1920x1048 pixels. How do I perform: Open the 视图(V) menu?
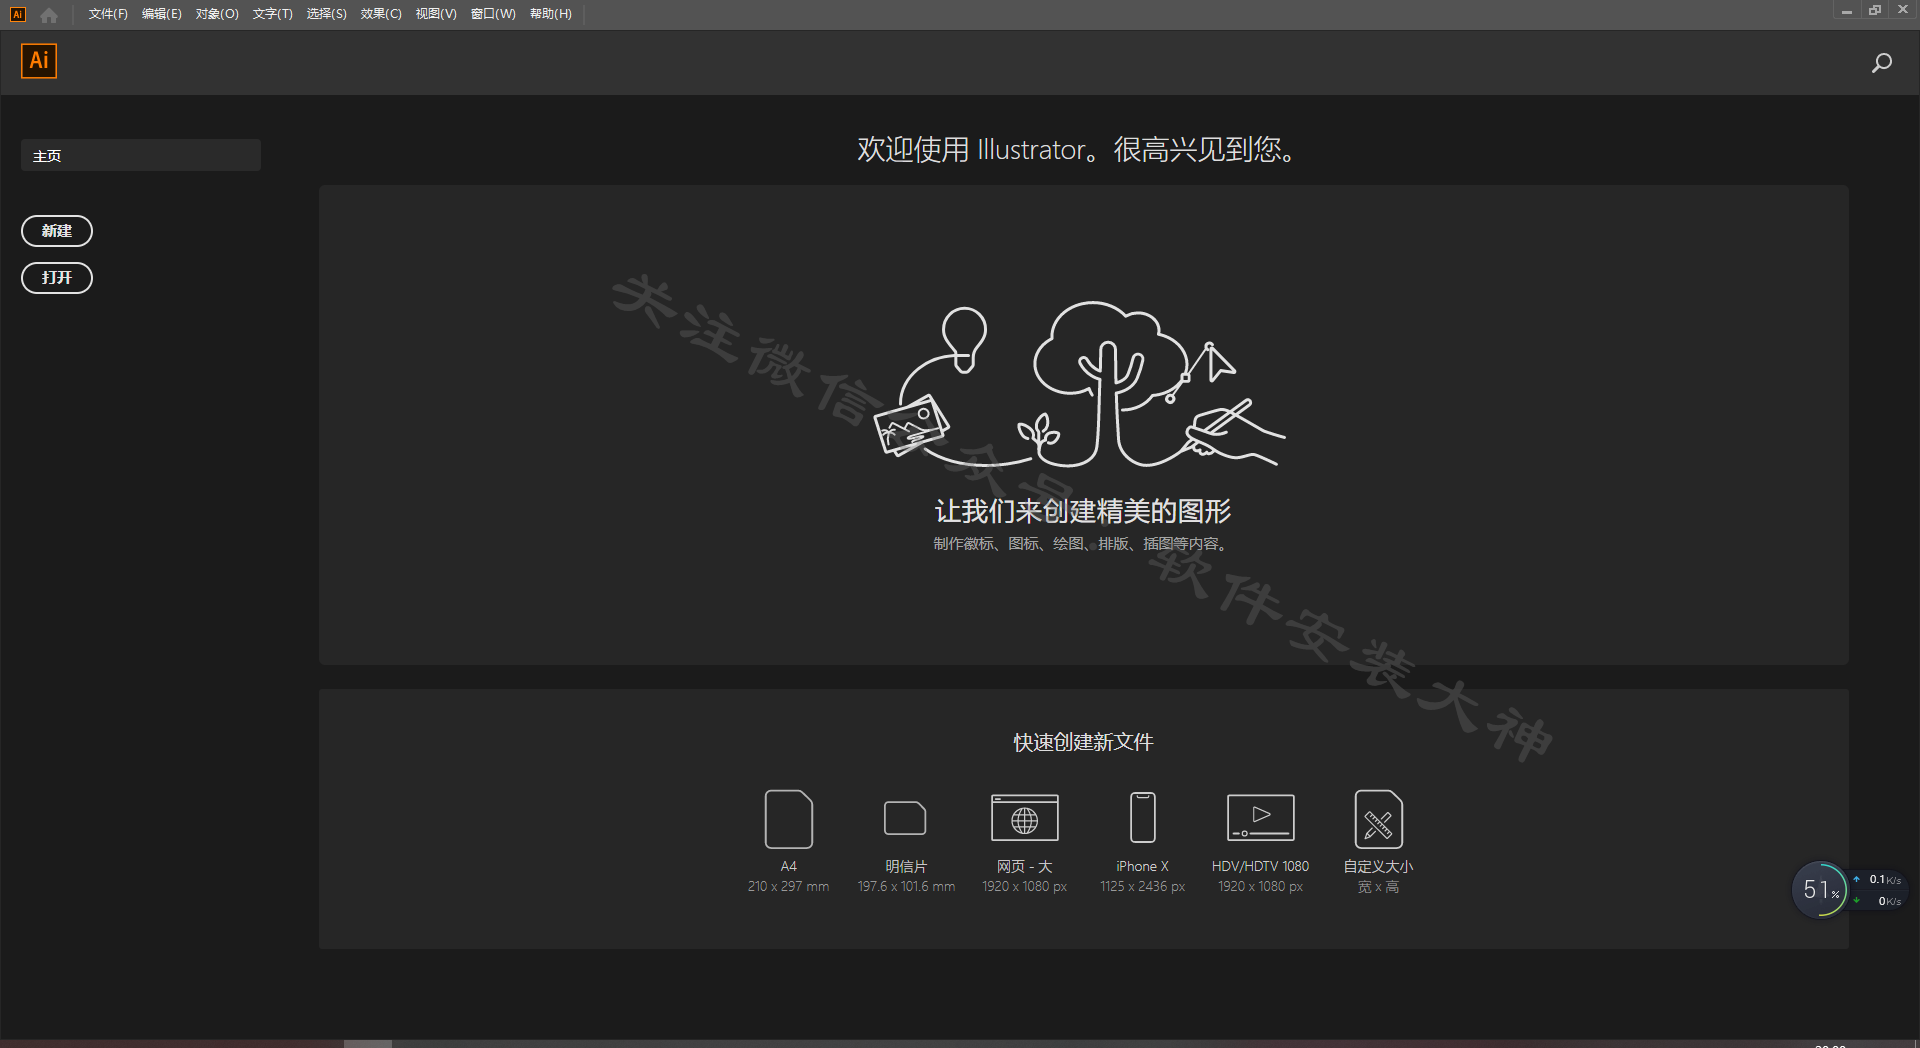point(436,14)
